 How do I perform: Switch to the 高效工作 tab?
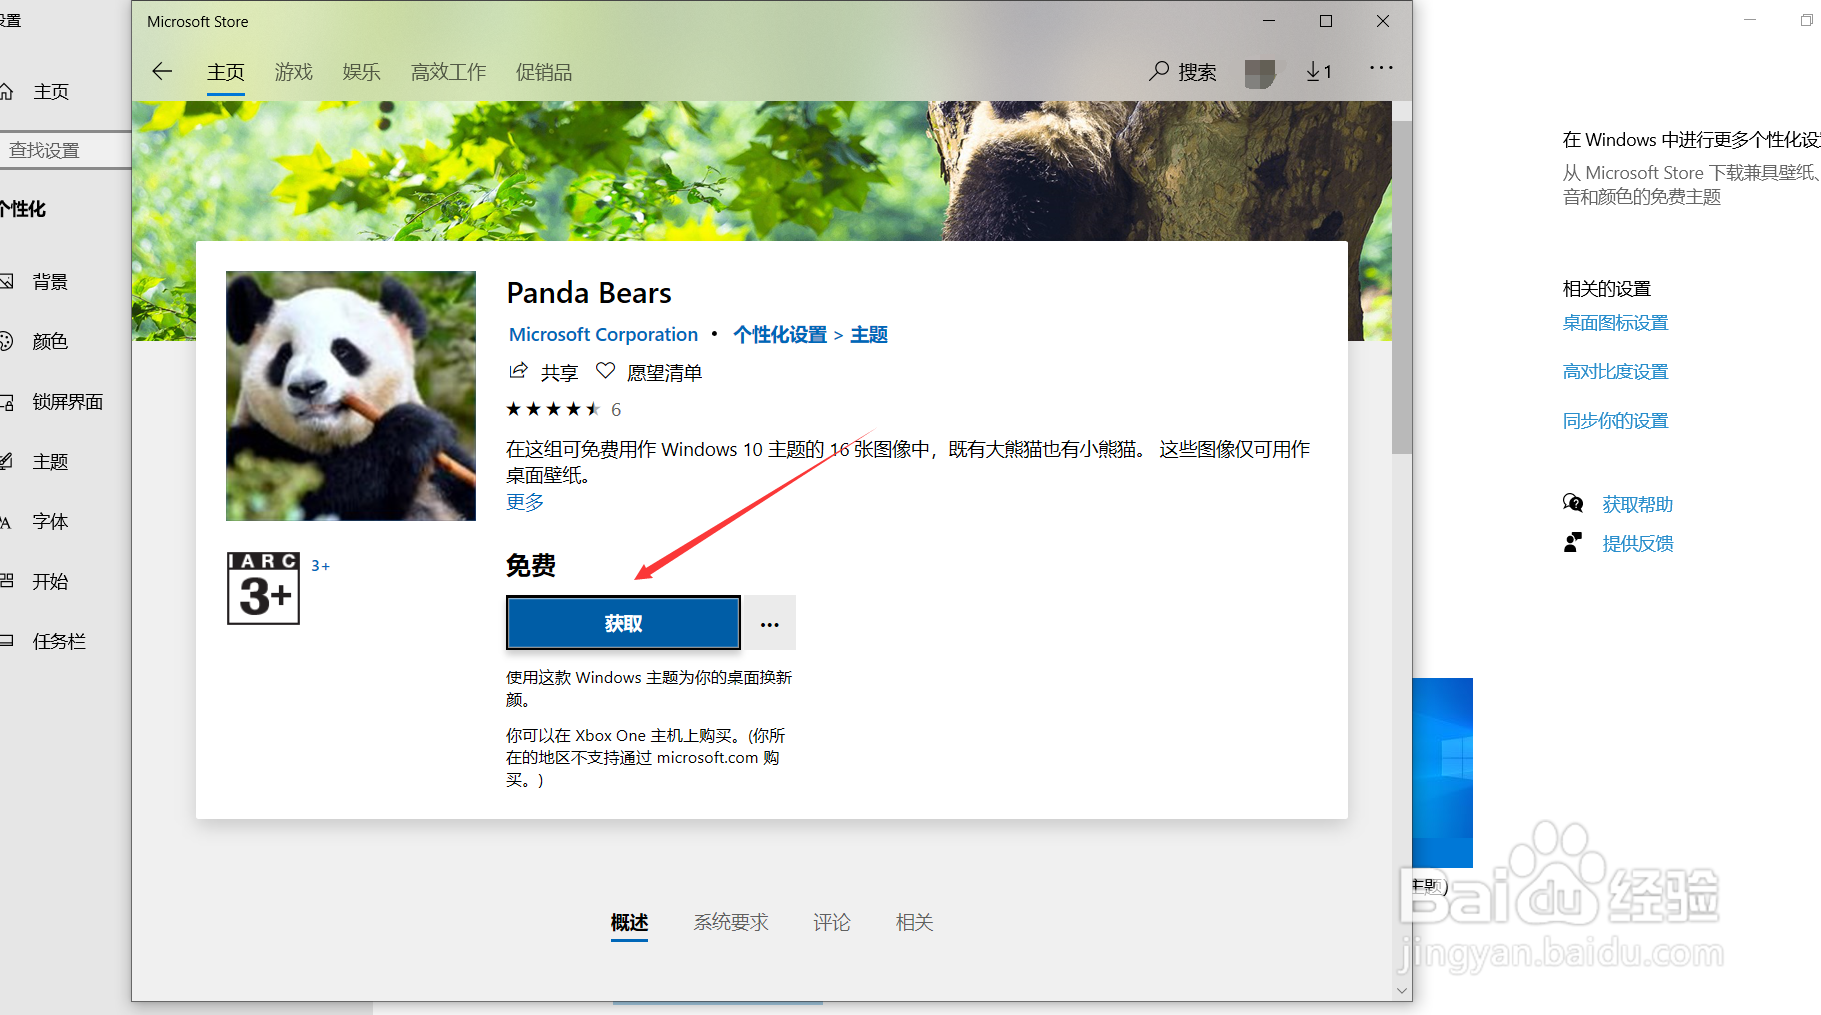[x=449, y=72]
